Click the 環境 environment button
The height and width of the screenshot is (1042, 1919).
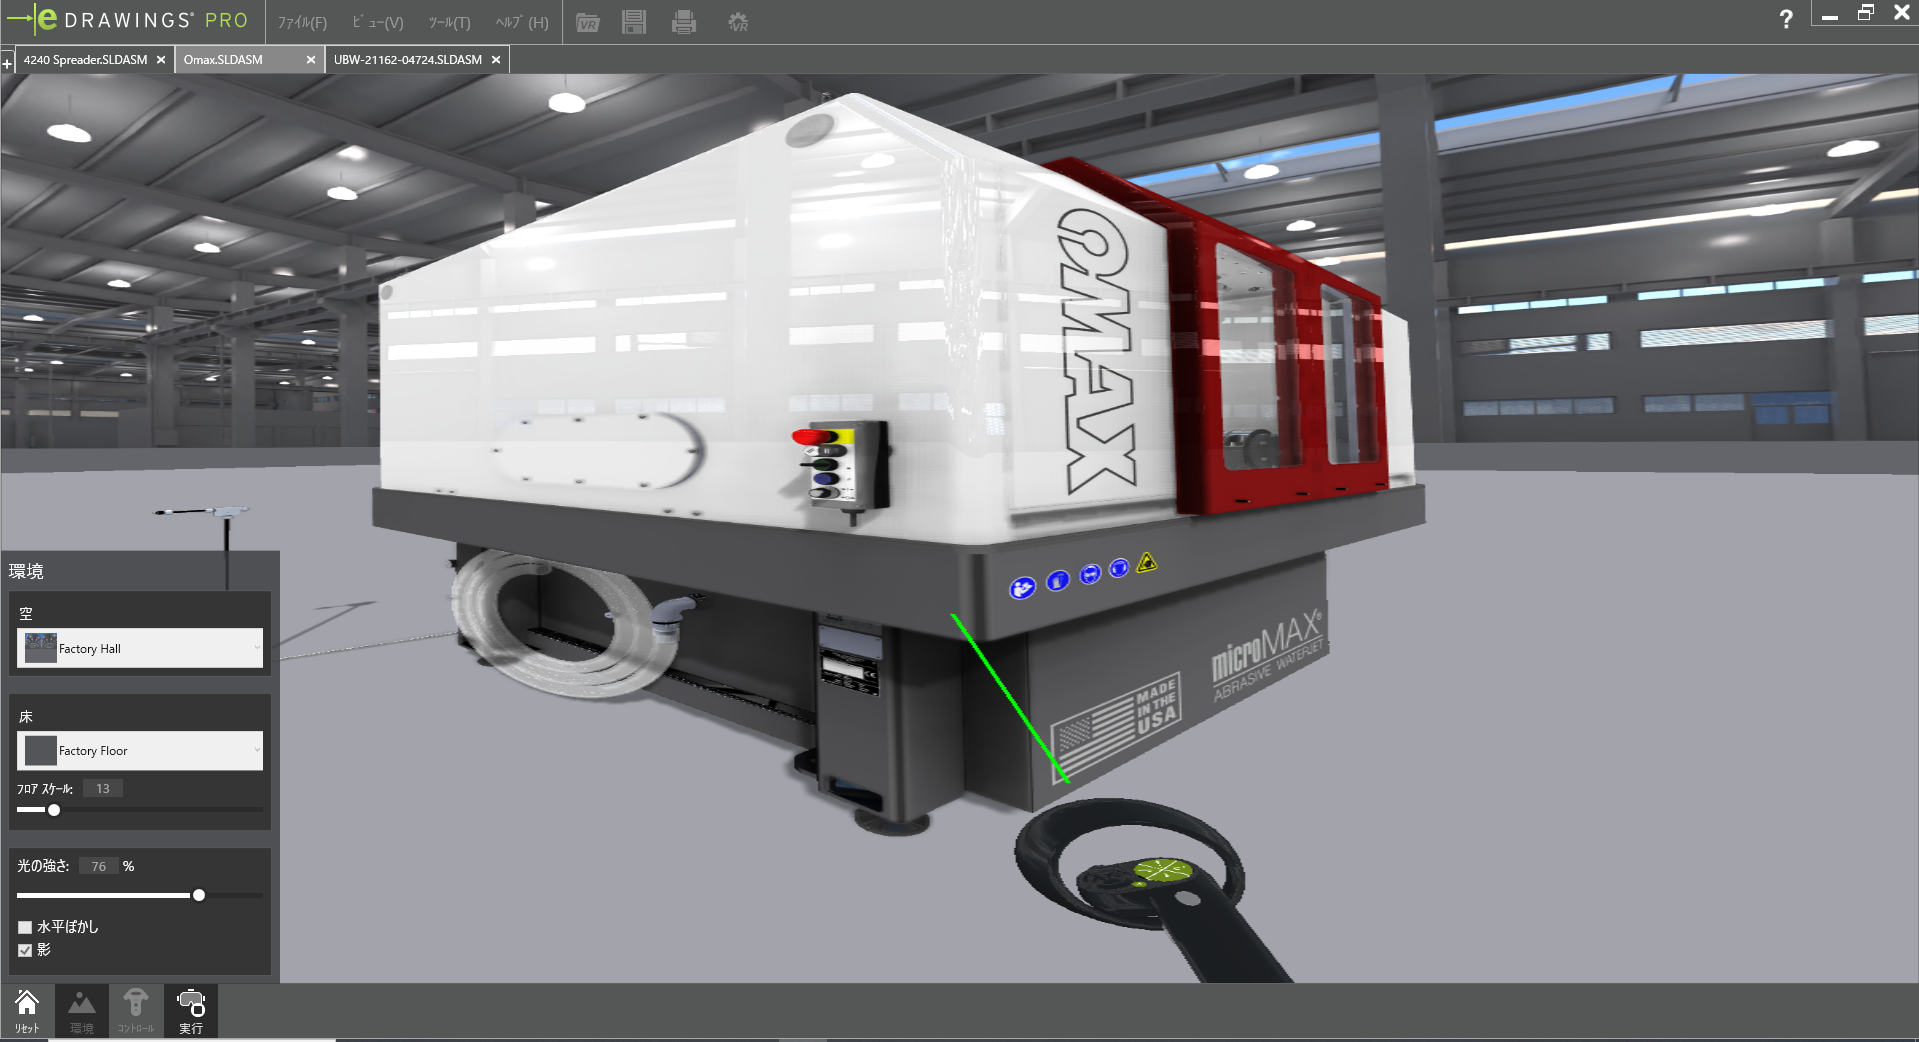pos(82,1011)
